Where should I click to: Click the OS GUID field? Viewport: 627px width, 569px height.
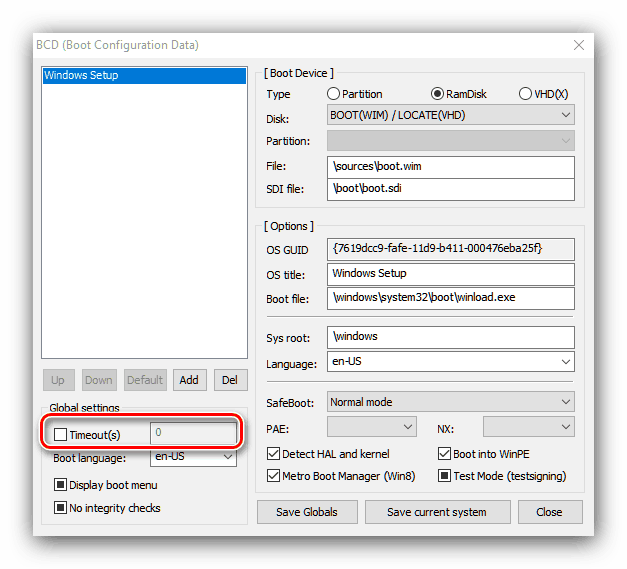(x=451, y=249)
